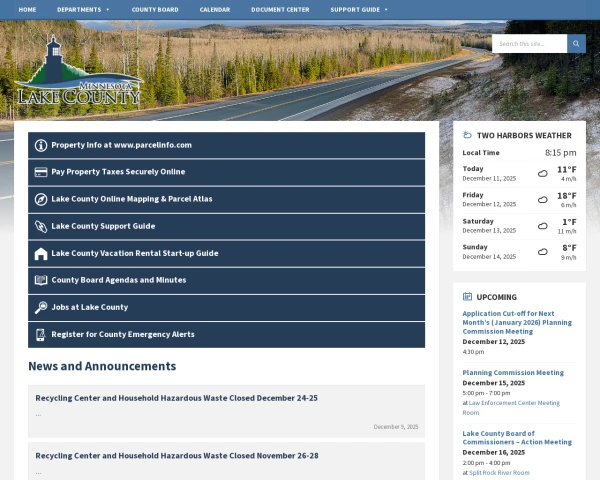
Task: Click the magnifier icon beside Jobs at Lake County
Action: point(41,308)
